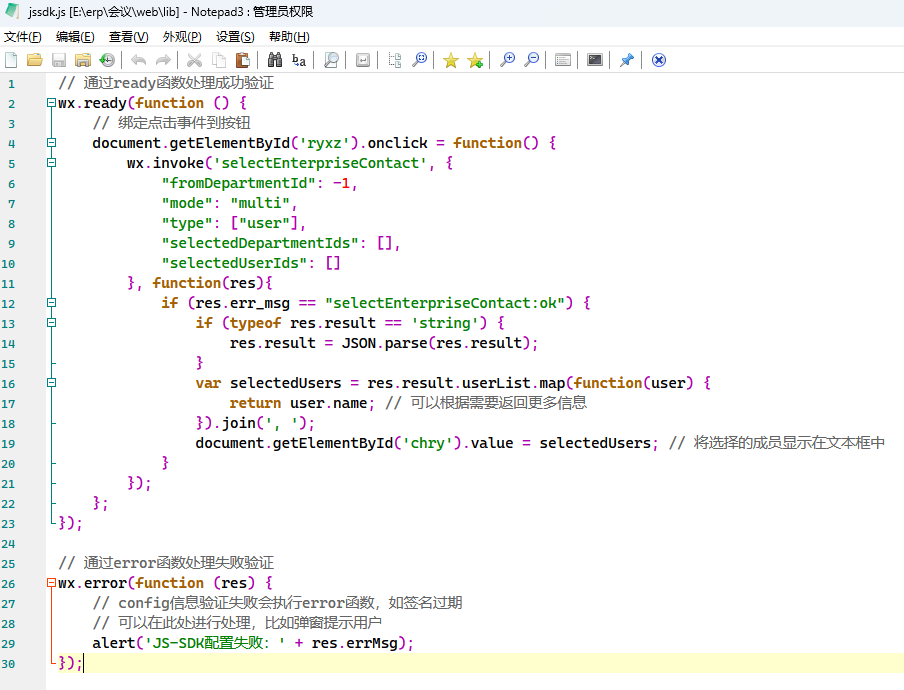Collapse the onclick function fold on line 4

click(51, 142)
